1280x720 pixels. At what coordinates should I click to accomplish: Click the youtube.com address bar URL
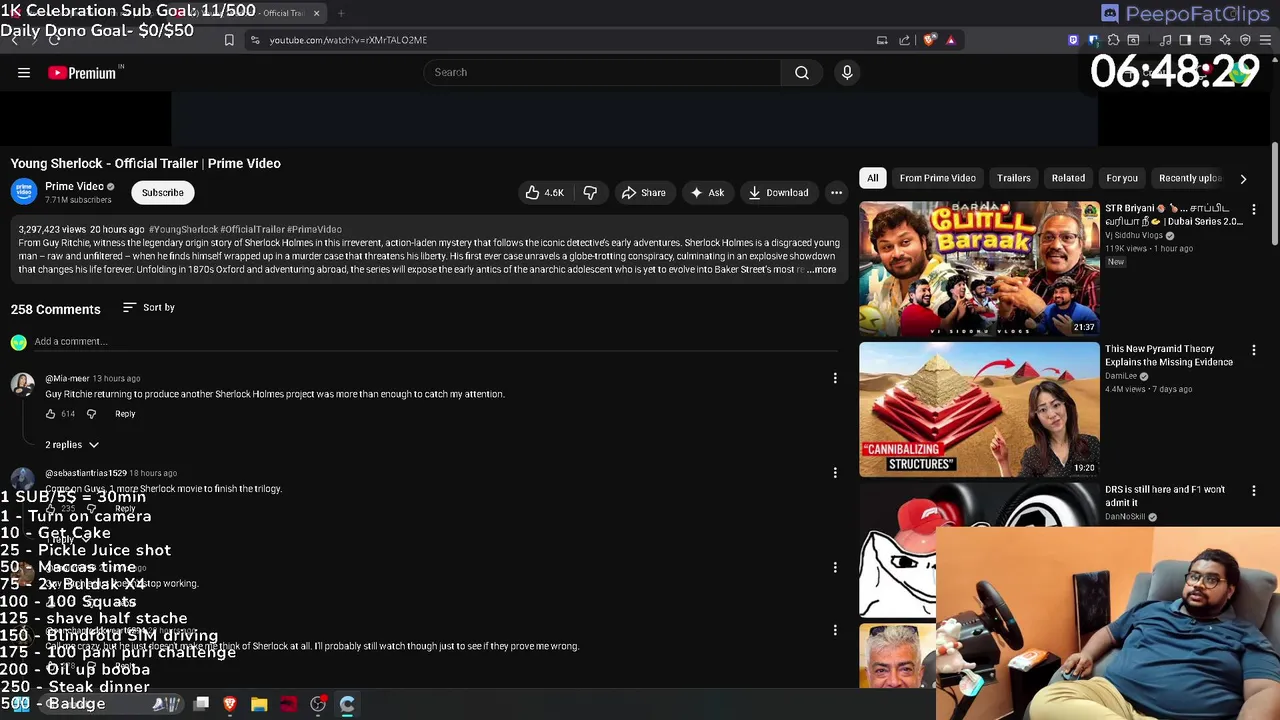coord(348,40)
